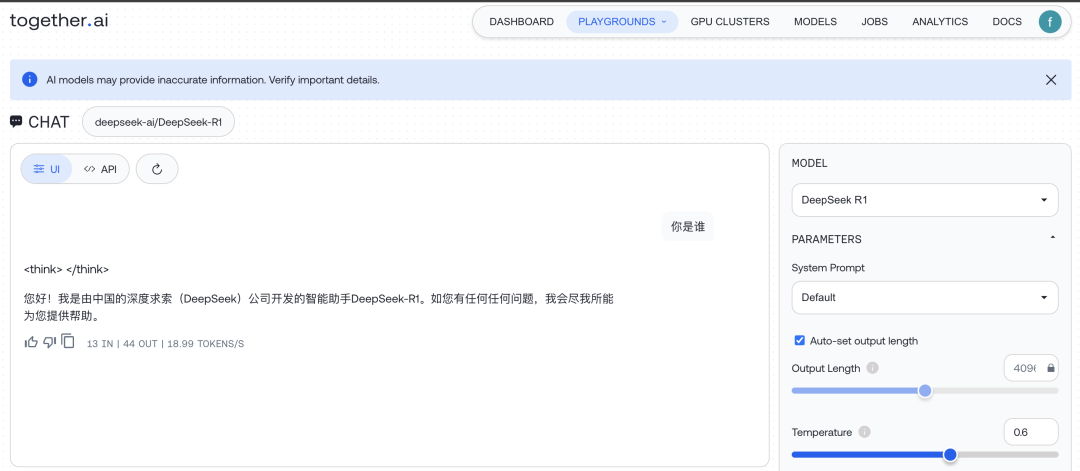Click the together.ai logo

click(59, 21)
